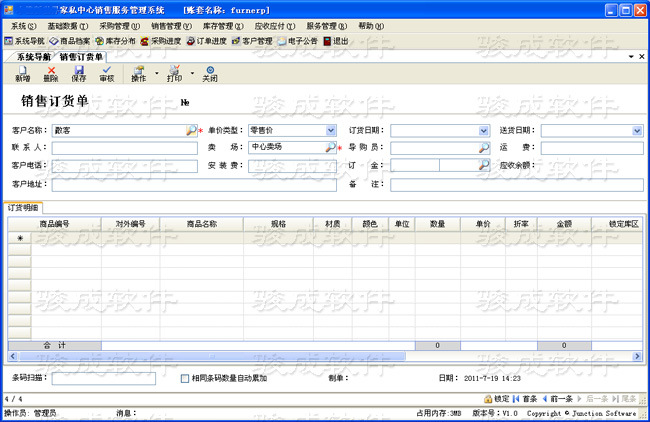The width and height of the screenshot is (650, 422).
Task: Click the 备注 input field
Action: coord(517,185)
